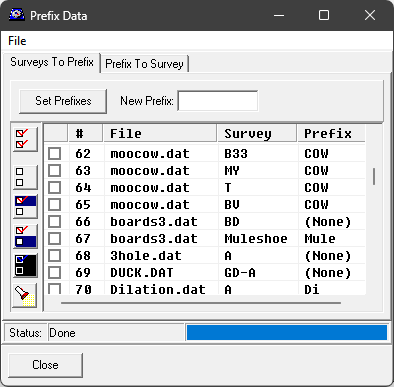Check the box for row 62
Viewport: 394px width, 387px height.
pyautogui.click(x=55, y=154)
